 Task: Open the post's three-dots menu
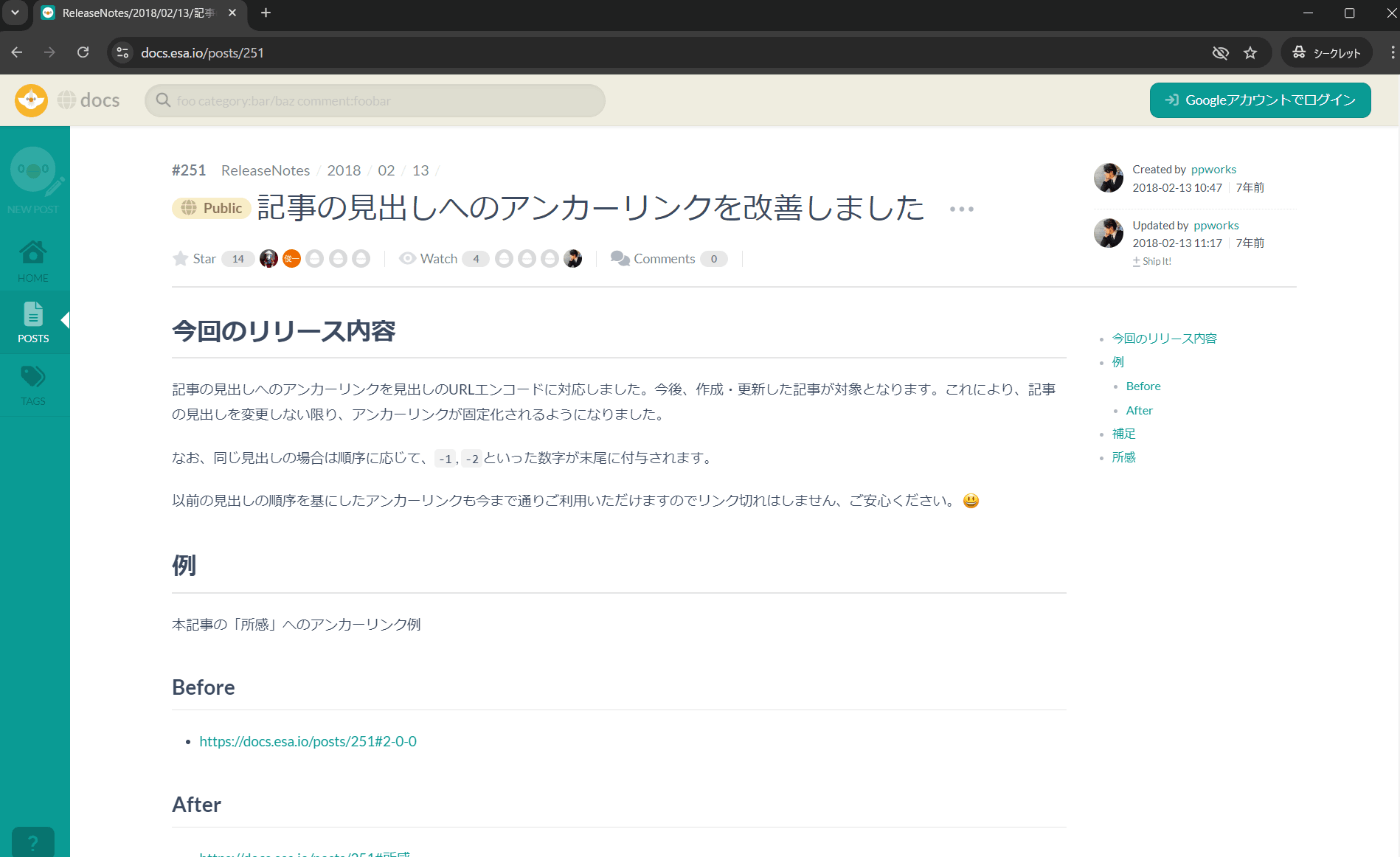(961, 209)
